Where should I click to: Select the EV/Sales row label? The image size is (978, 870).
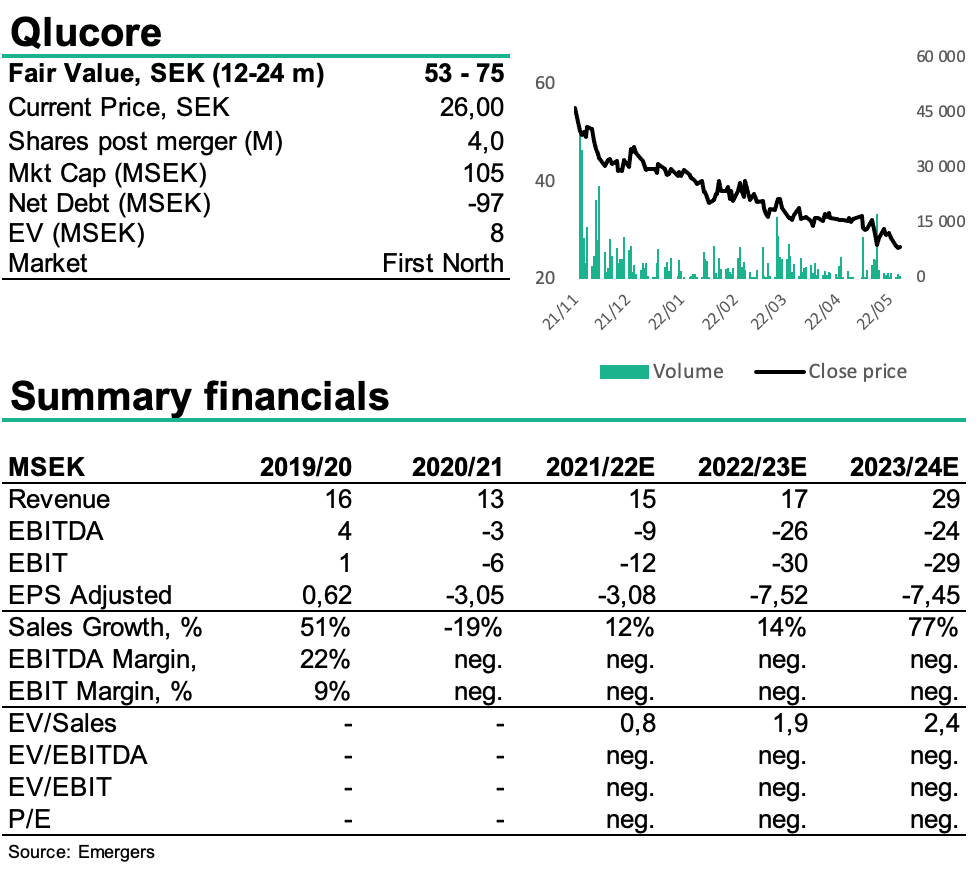pos(62,723)
